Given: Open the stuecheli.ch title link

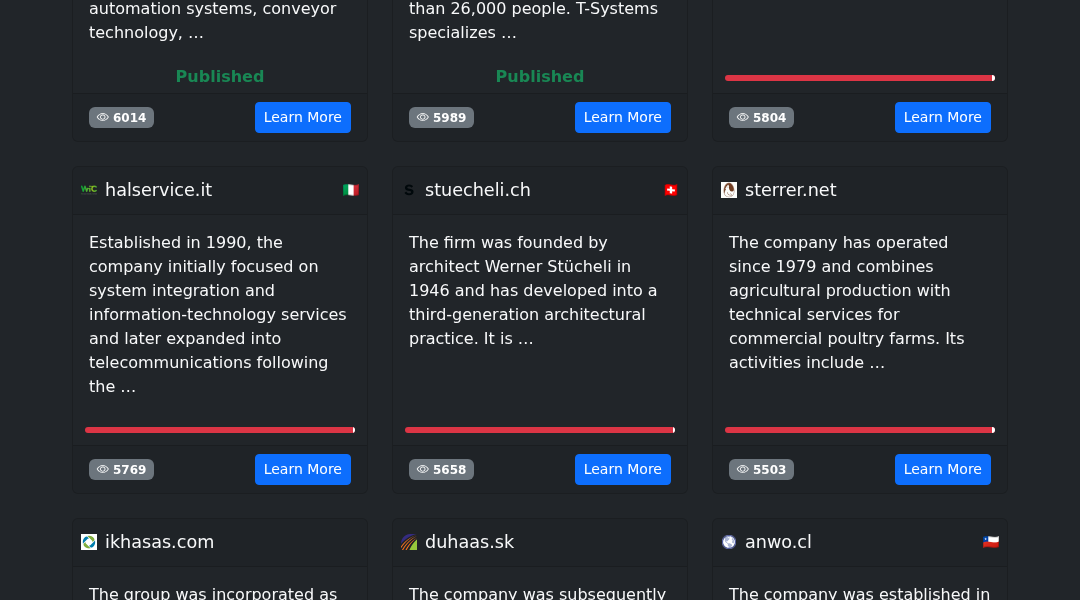Looking at the screenshot, I should pyautogui.click(x=477, y=190).
